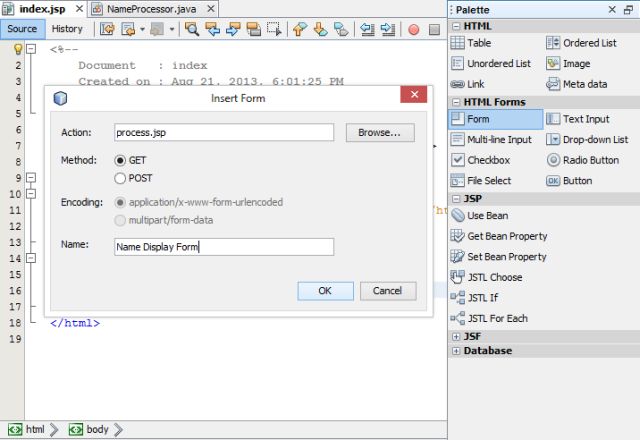Screen dimensions: 640x440
Task: Select Link palette item
Action: point(467,84)
